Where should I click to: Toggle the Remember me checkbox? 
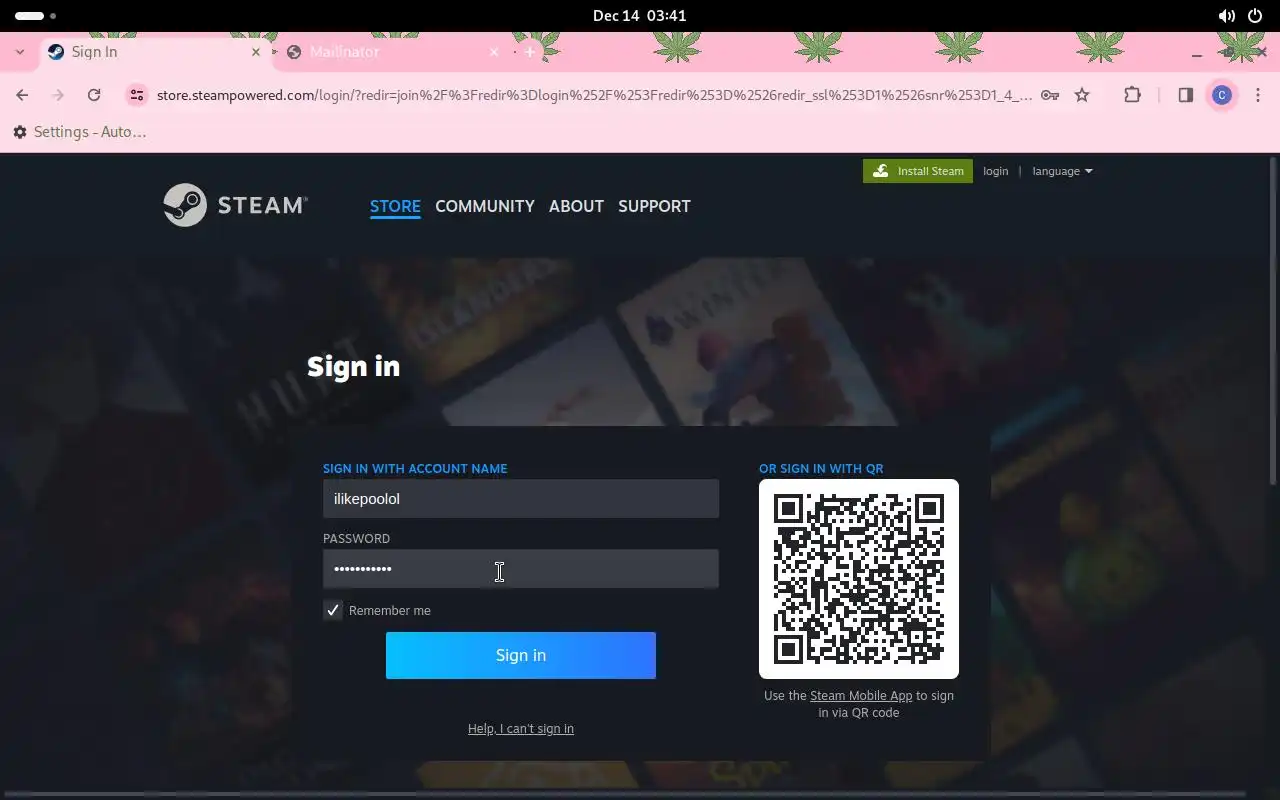333,610
